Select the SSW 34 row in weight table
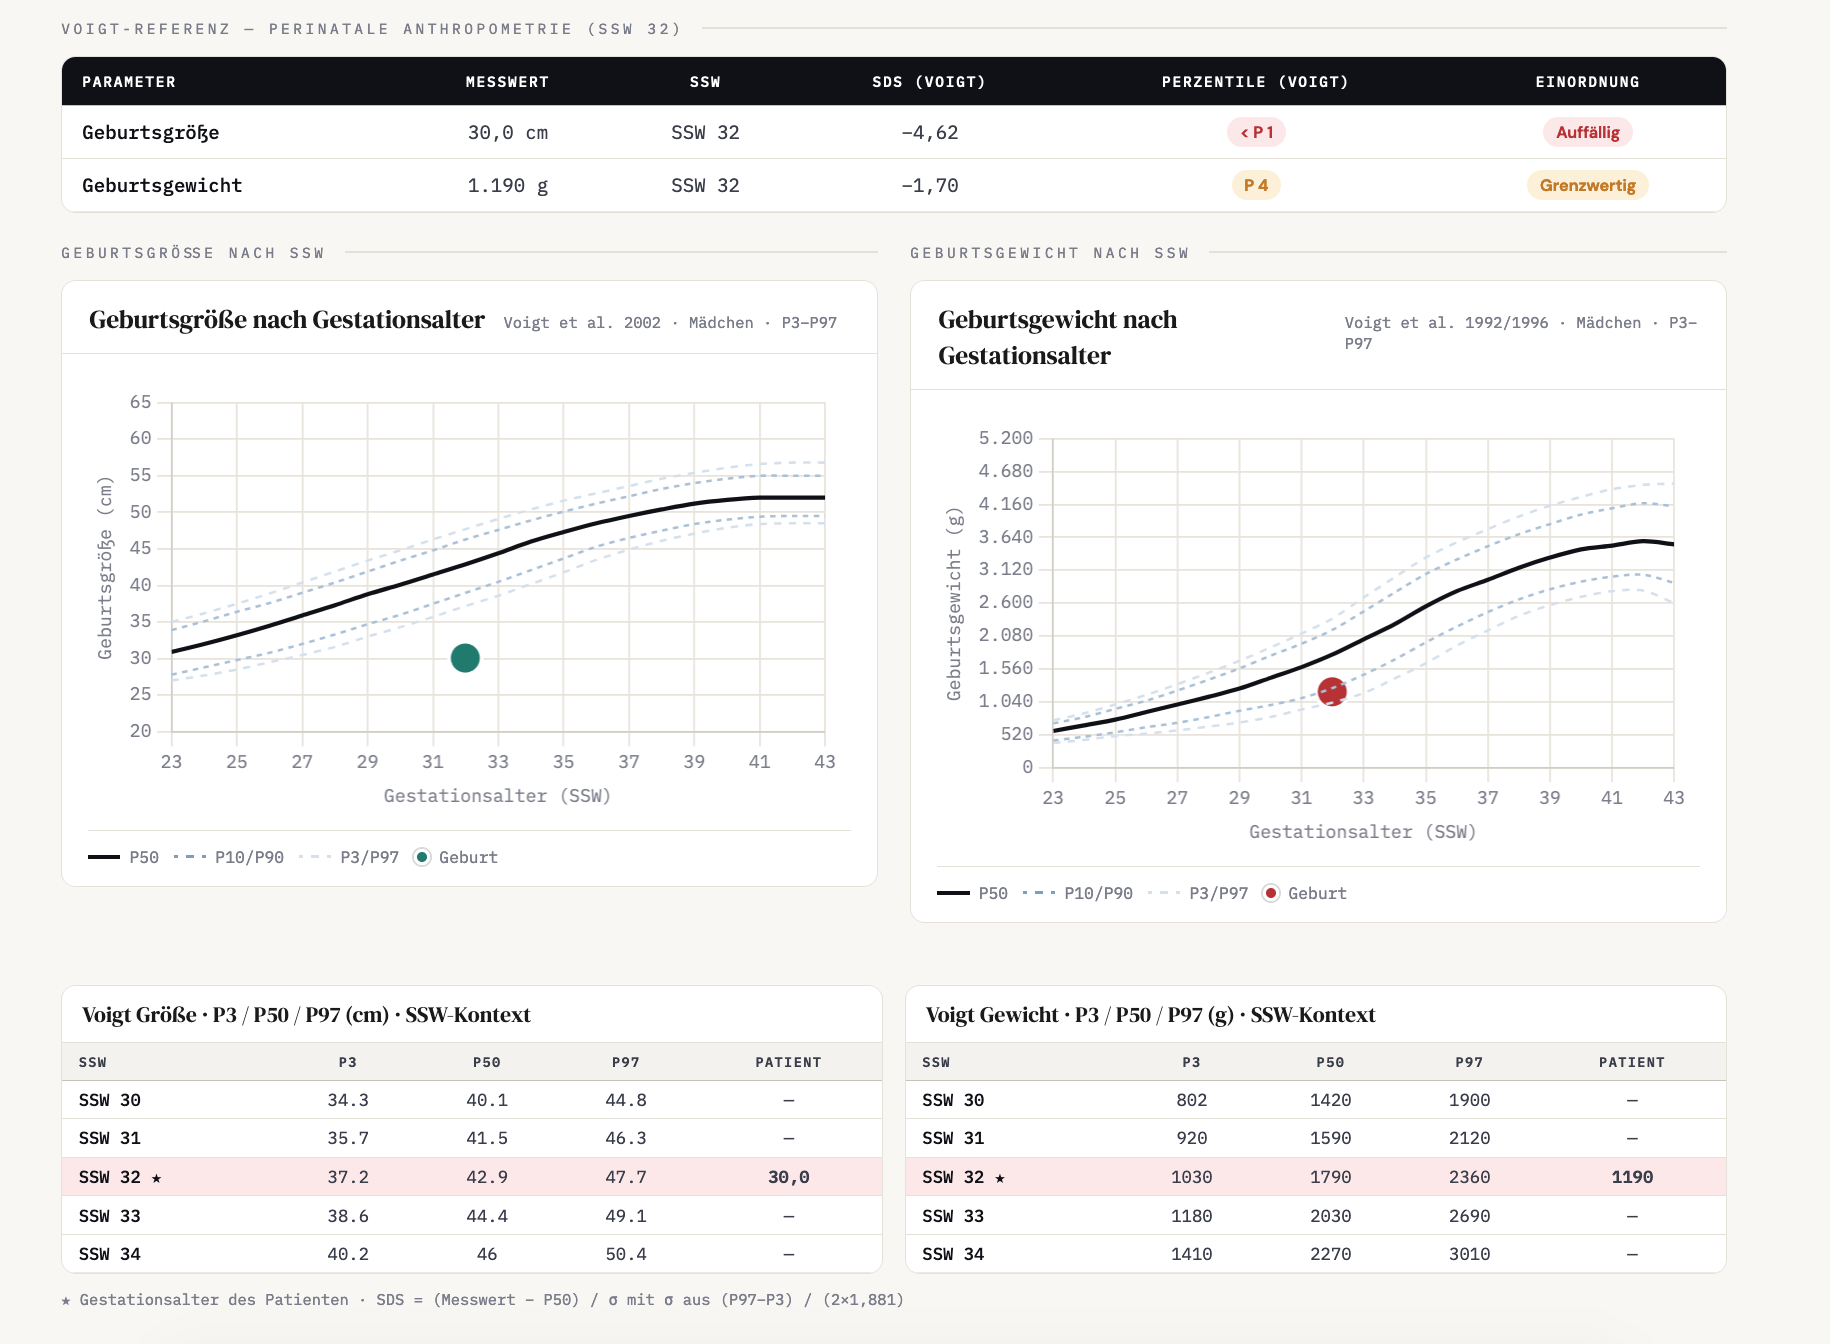 tap(1316, 1254)
